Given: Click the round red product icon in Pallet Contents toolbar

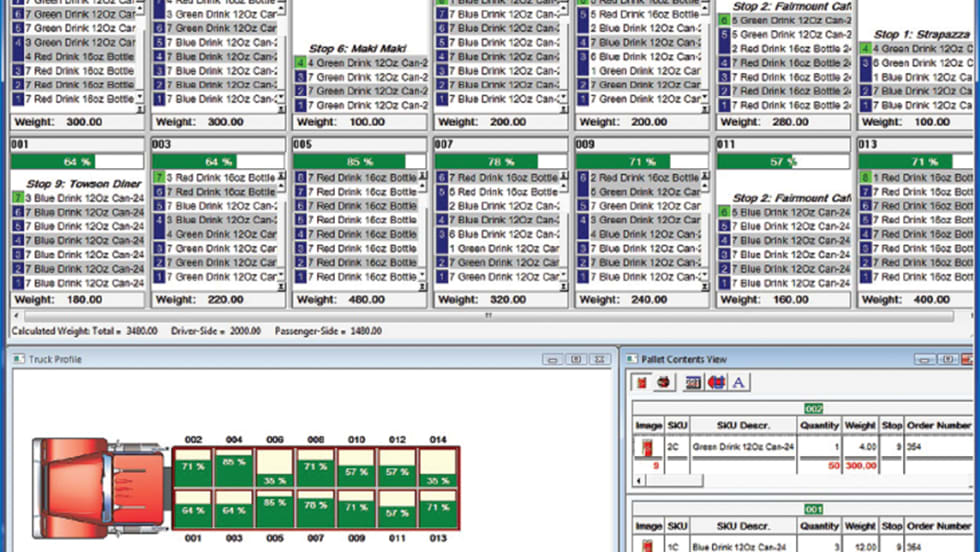Looking at the screenshot, I should (x=664, y=381).
